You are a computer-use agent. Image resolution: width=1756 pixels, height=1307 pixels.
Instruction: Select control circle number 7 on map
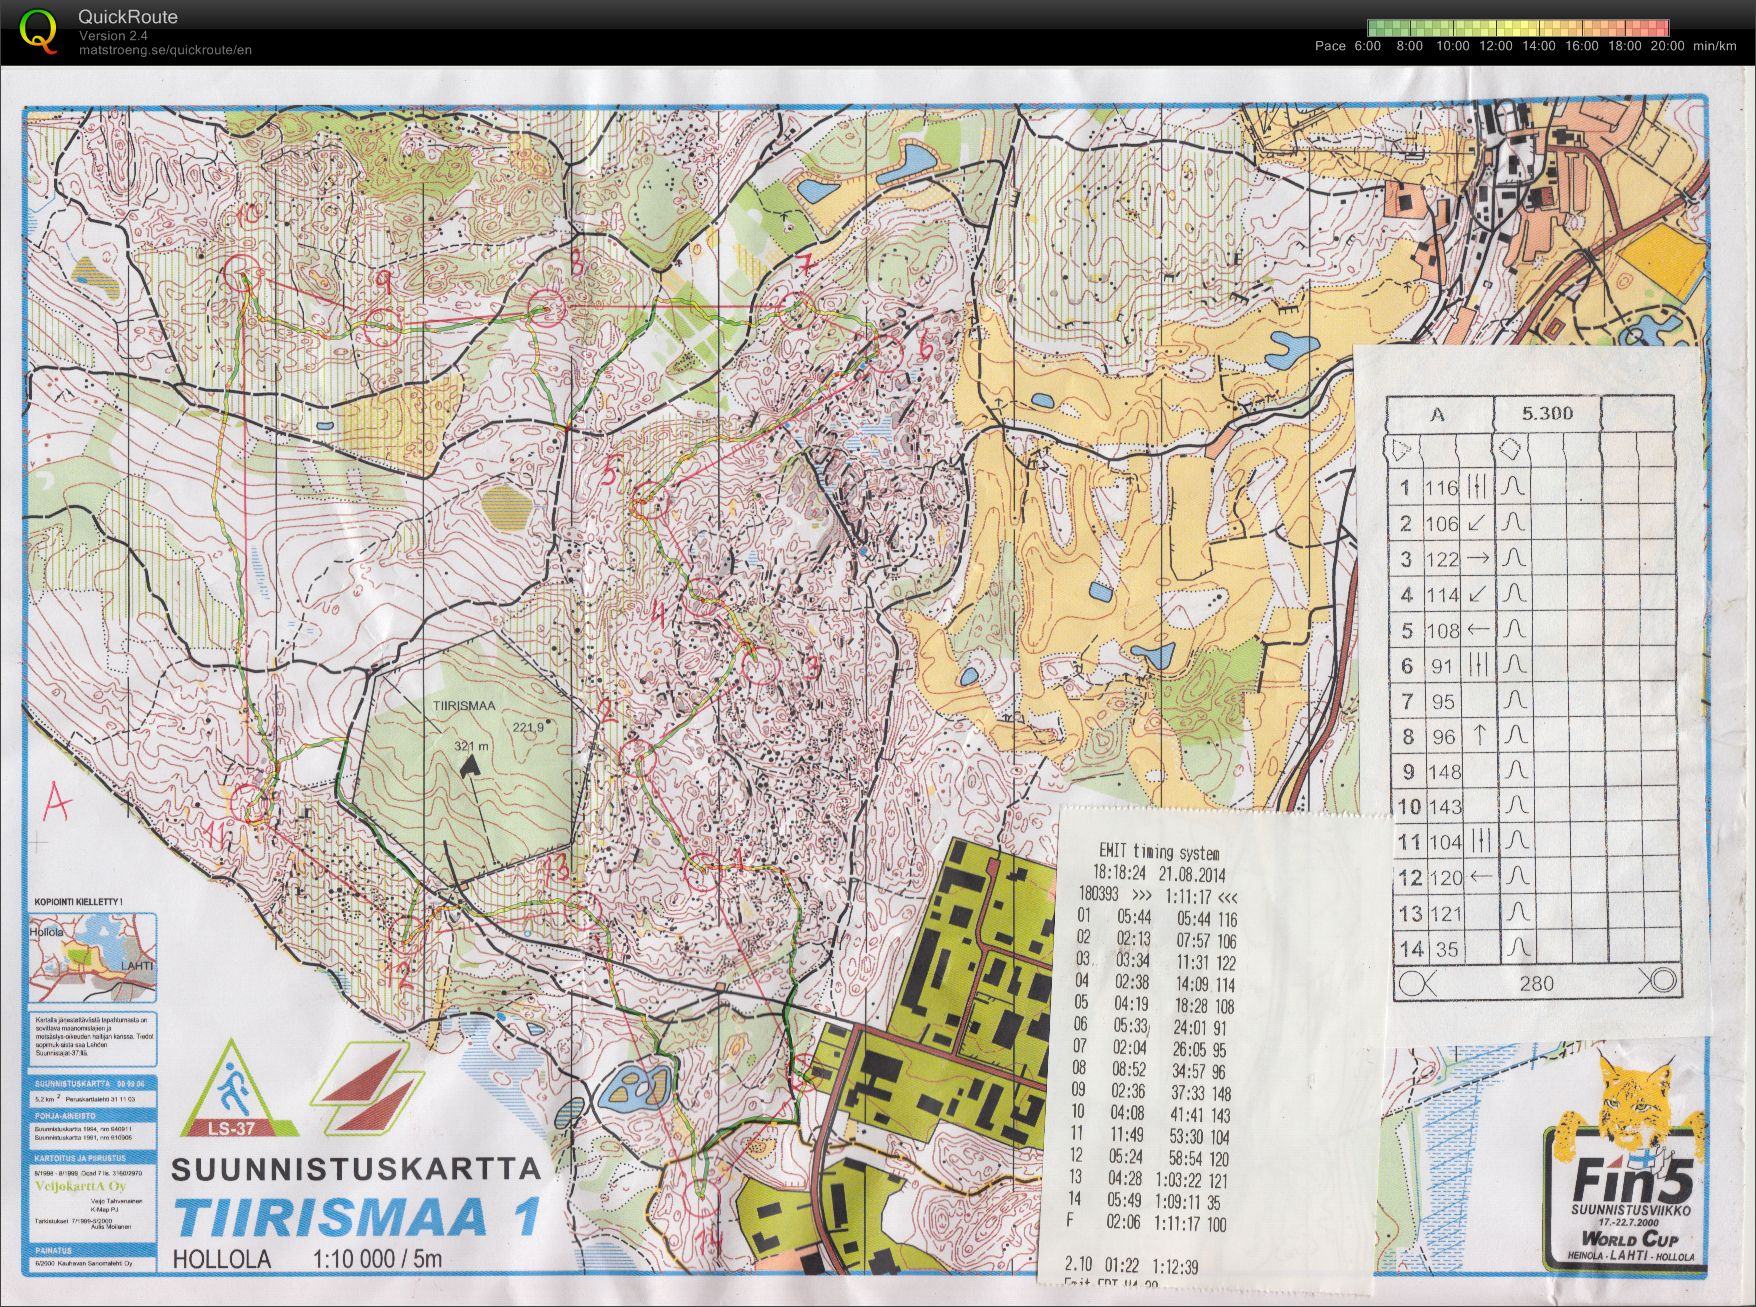click(797, 309)
